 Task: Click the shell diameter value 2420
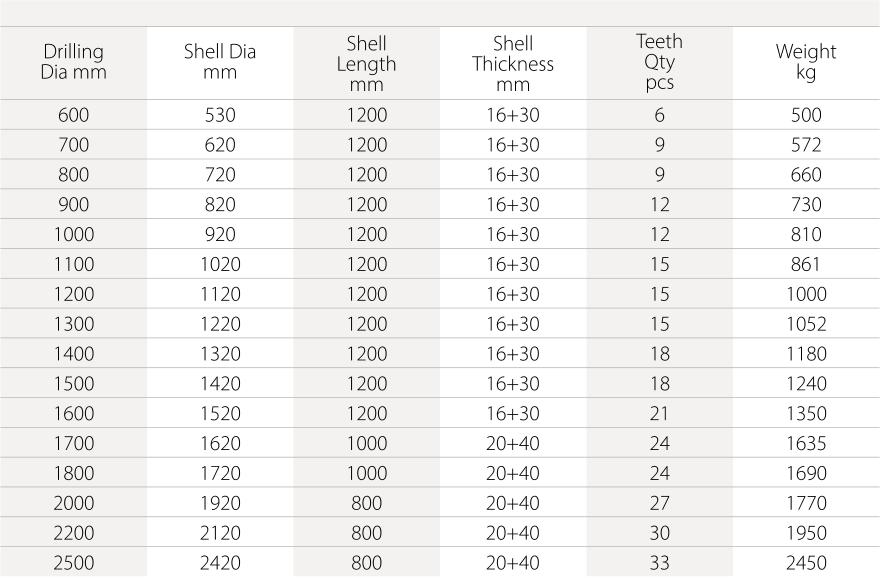point(220,563)
